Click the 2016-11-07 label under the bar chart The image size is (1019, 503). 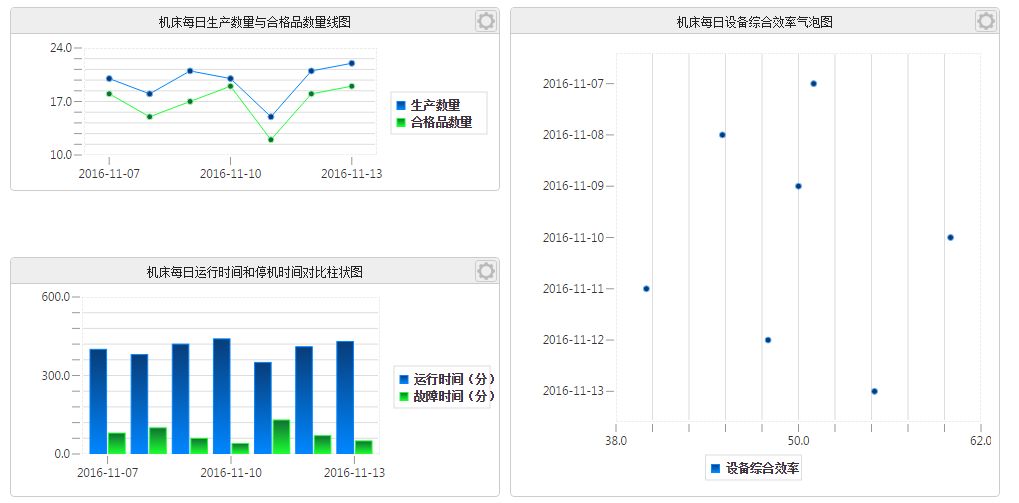point(107,473)
